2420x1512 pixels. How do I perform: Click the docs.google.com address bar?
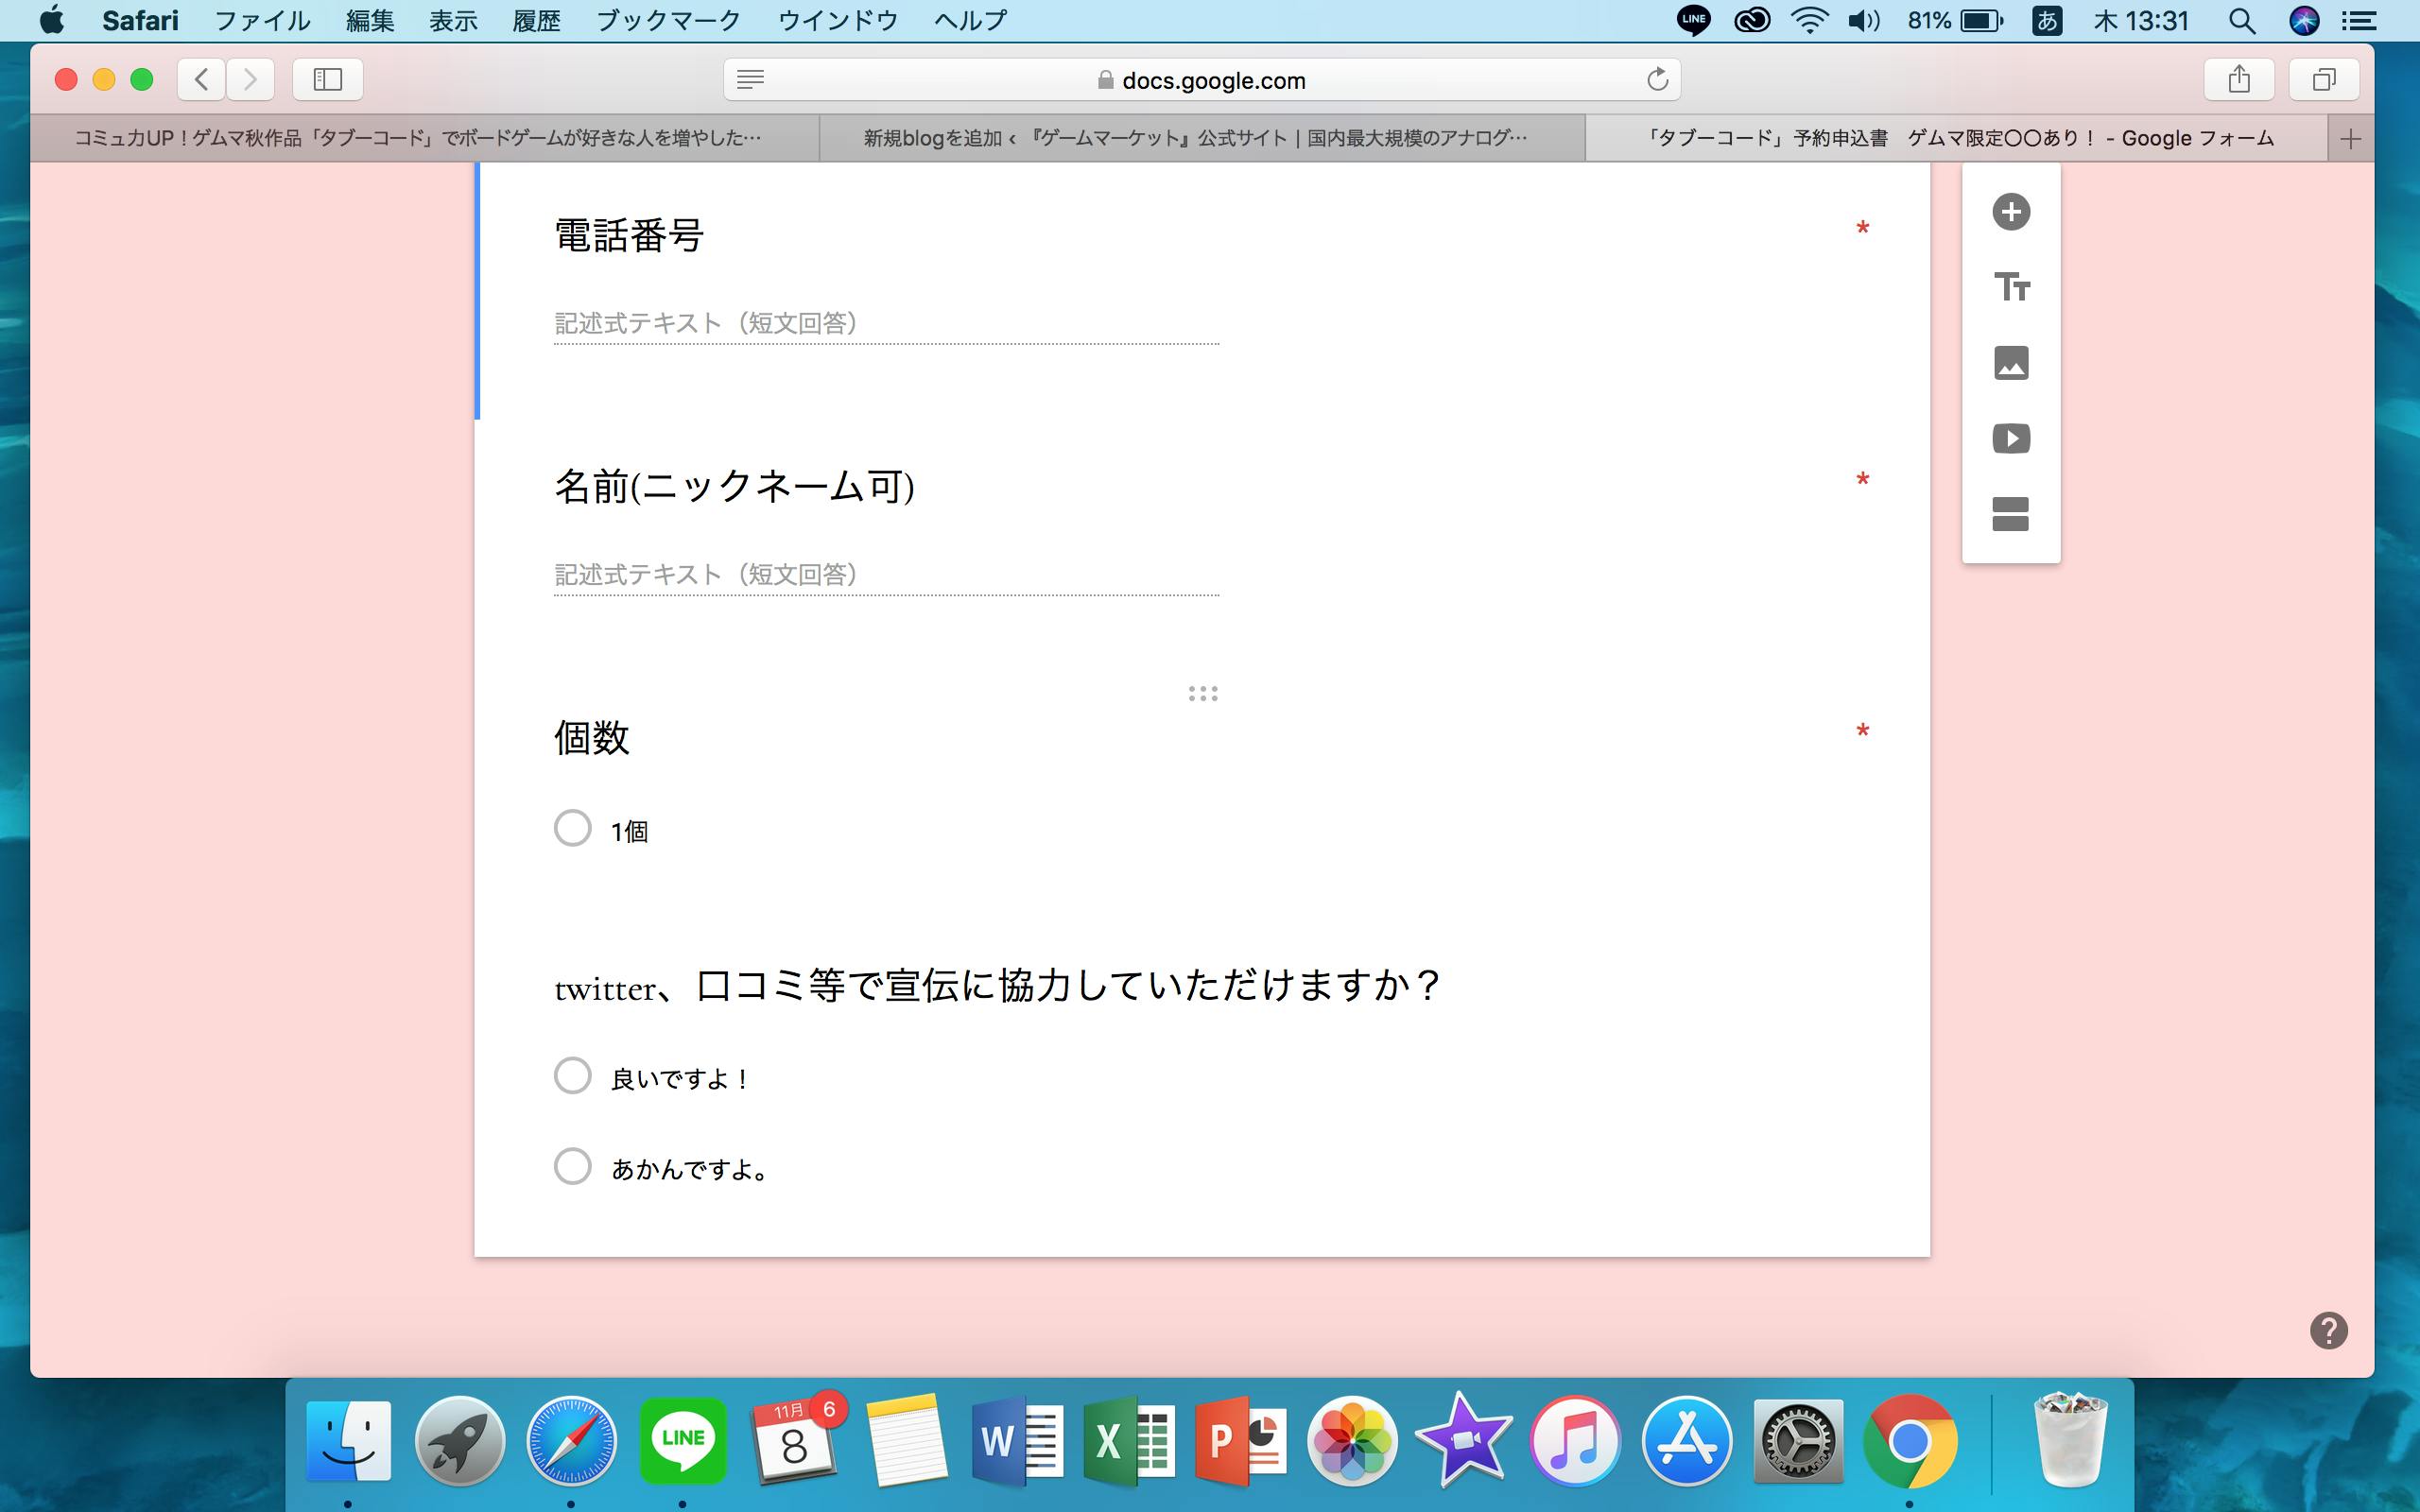(x=1212, y=80)
